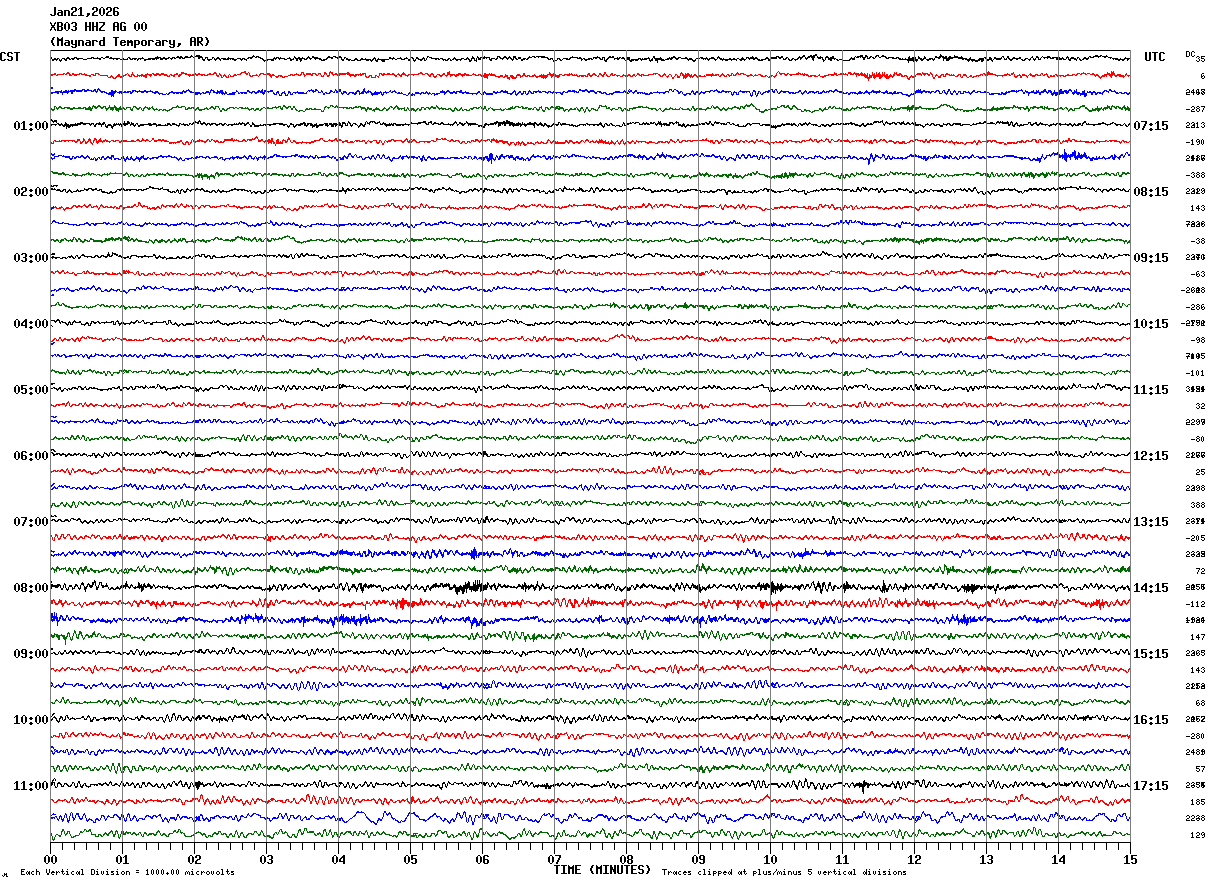Select minute tick 03 on the time axis
Image resolution: width=1210 pixels, height=886 pixels.
coord(266,859)
